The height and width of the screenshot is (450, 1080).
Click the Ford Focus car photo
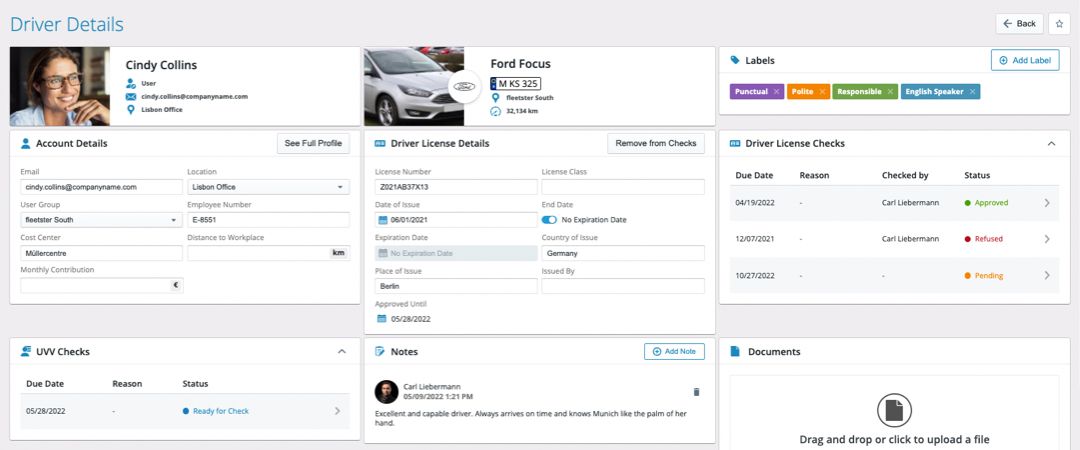click(x=414, y=86)
